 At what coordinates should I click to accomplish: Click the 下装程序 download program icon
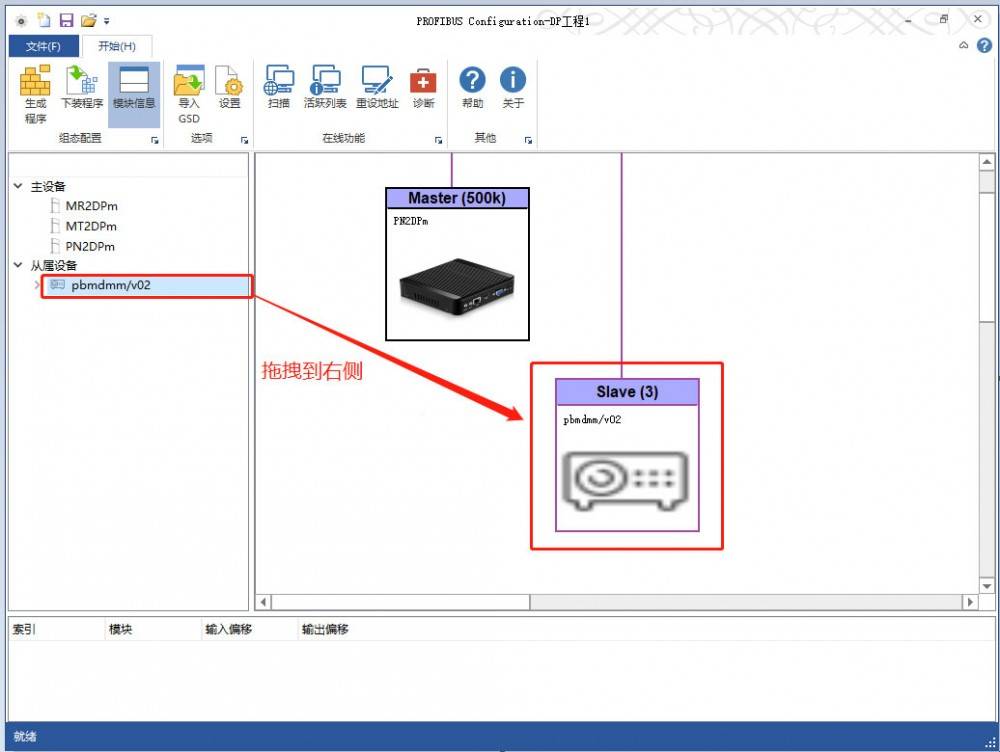pos(82,87)
